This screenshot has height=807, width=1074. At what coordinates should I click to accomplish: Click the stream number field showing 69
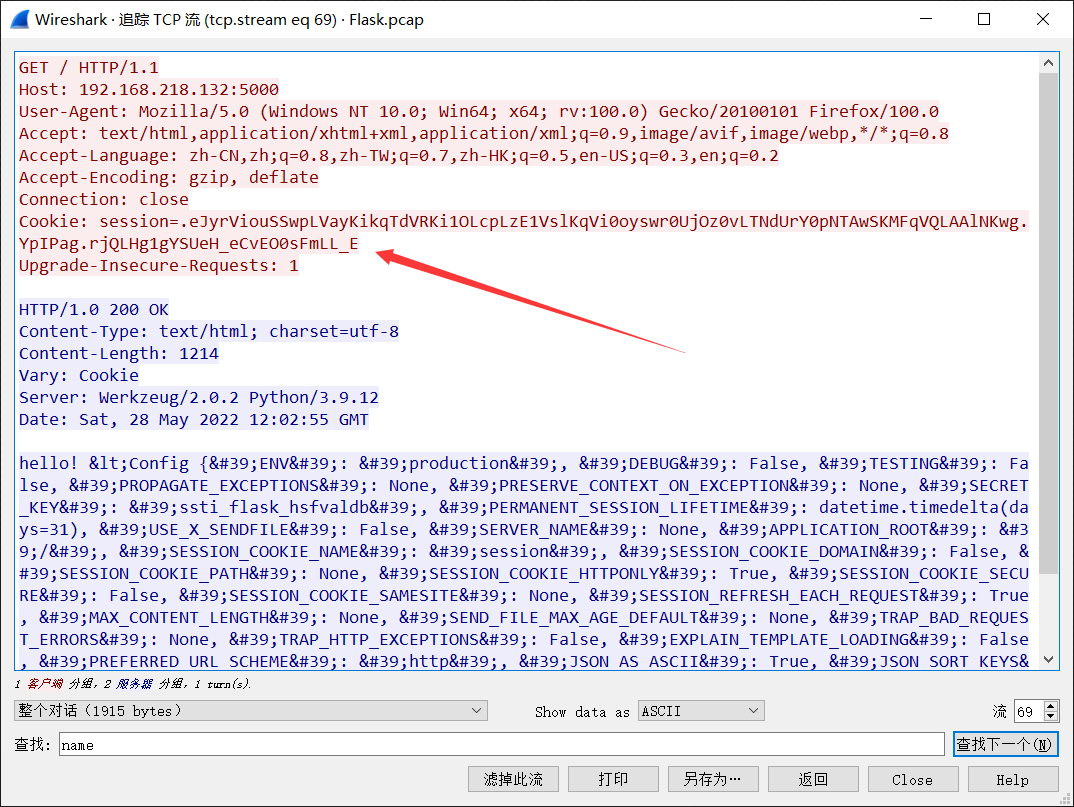1029,711
